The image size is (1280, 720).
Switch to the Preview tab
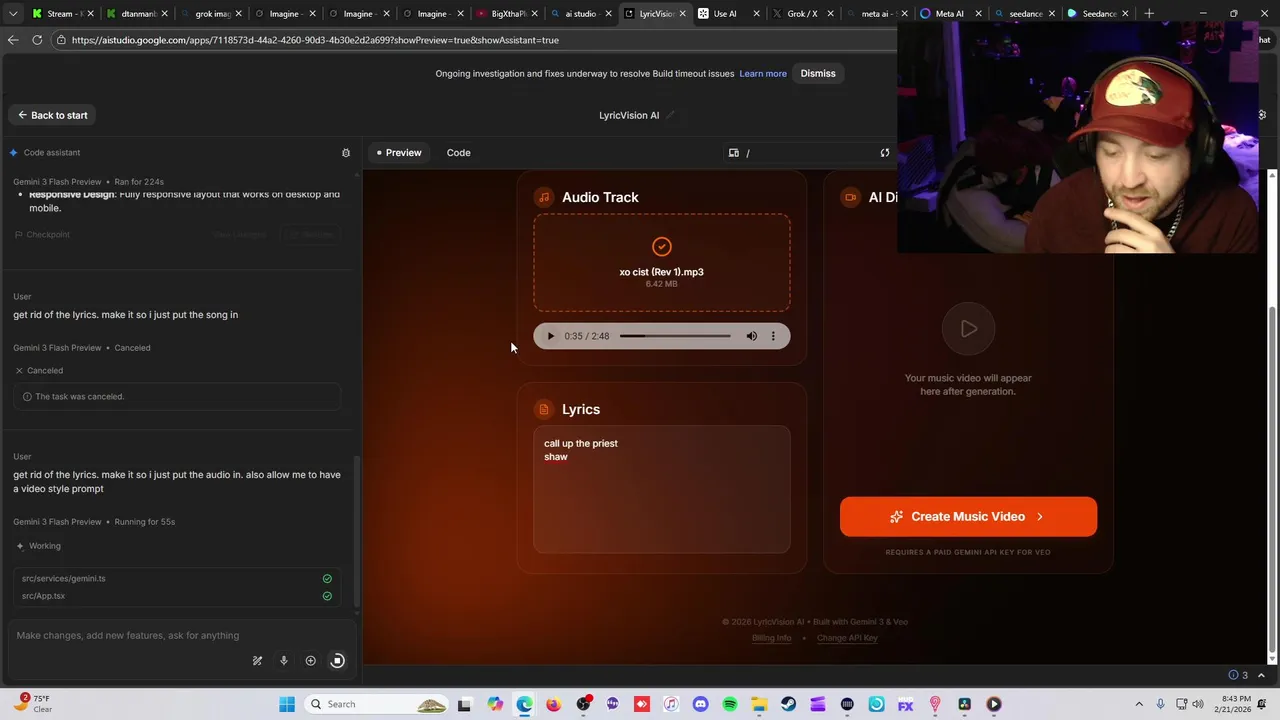click(399, 153)
